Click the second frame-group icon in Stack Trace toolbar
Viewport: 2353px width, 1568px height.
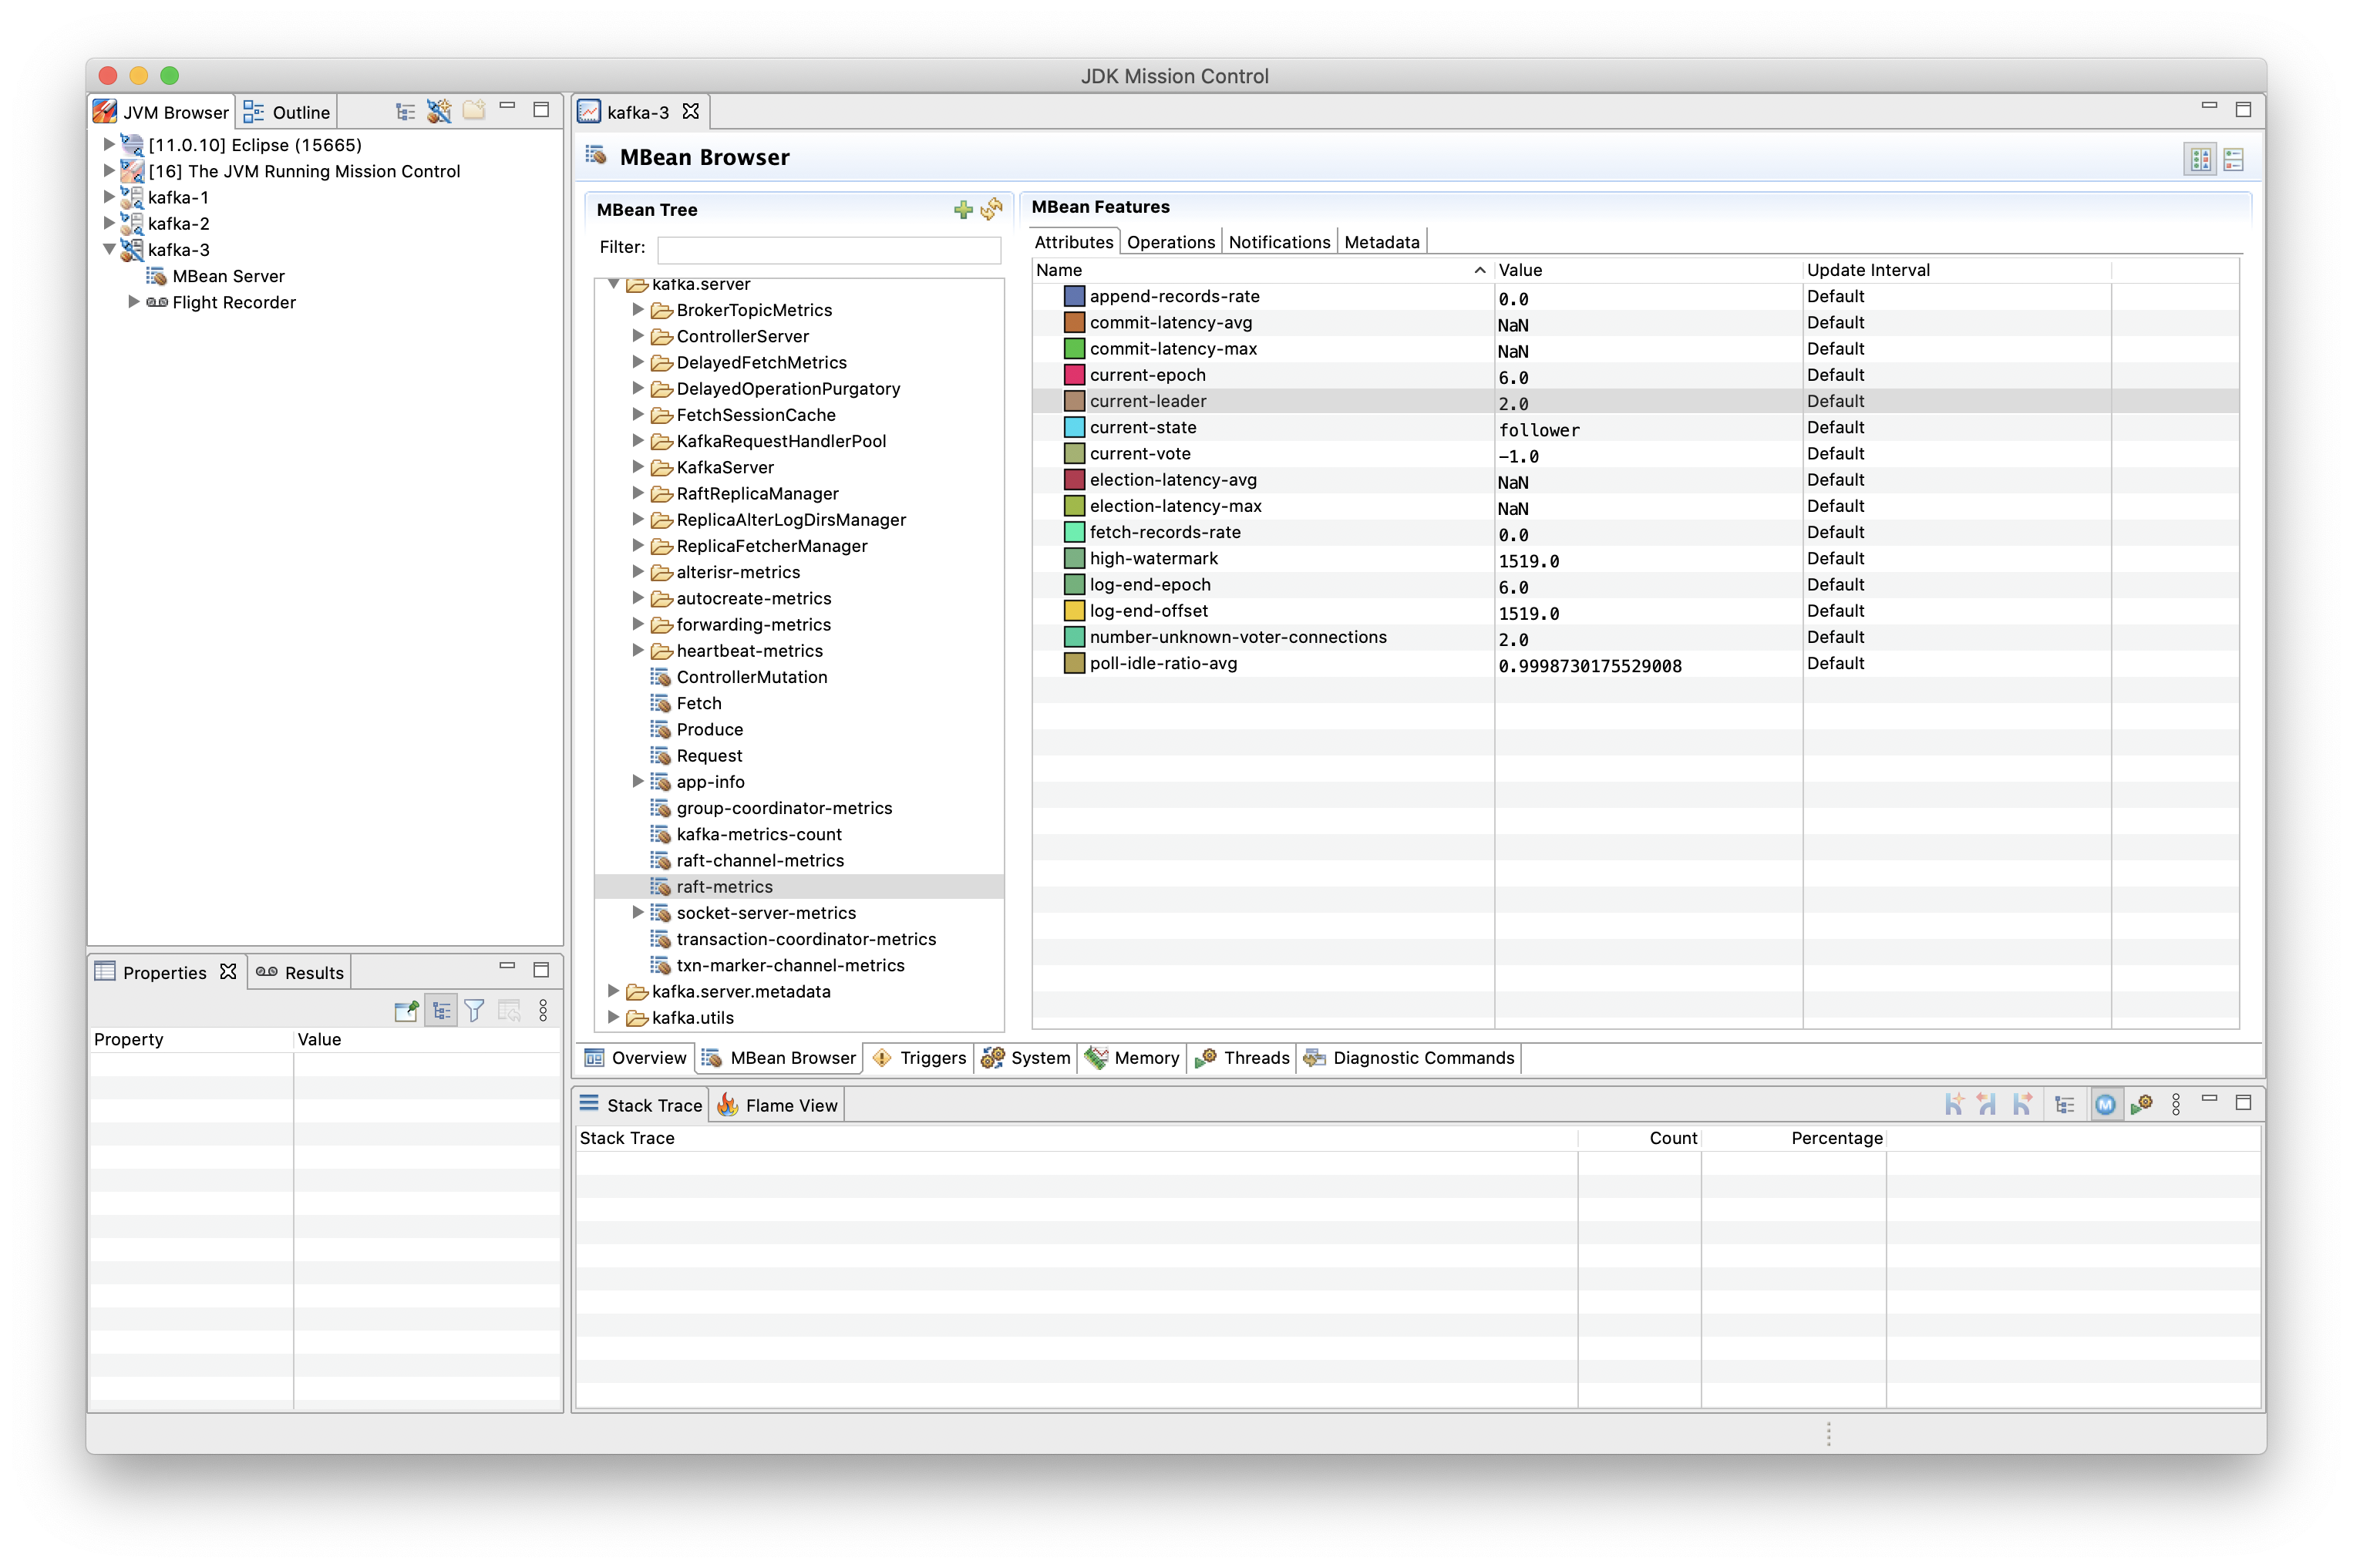[x=1988, y=1104]
